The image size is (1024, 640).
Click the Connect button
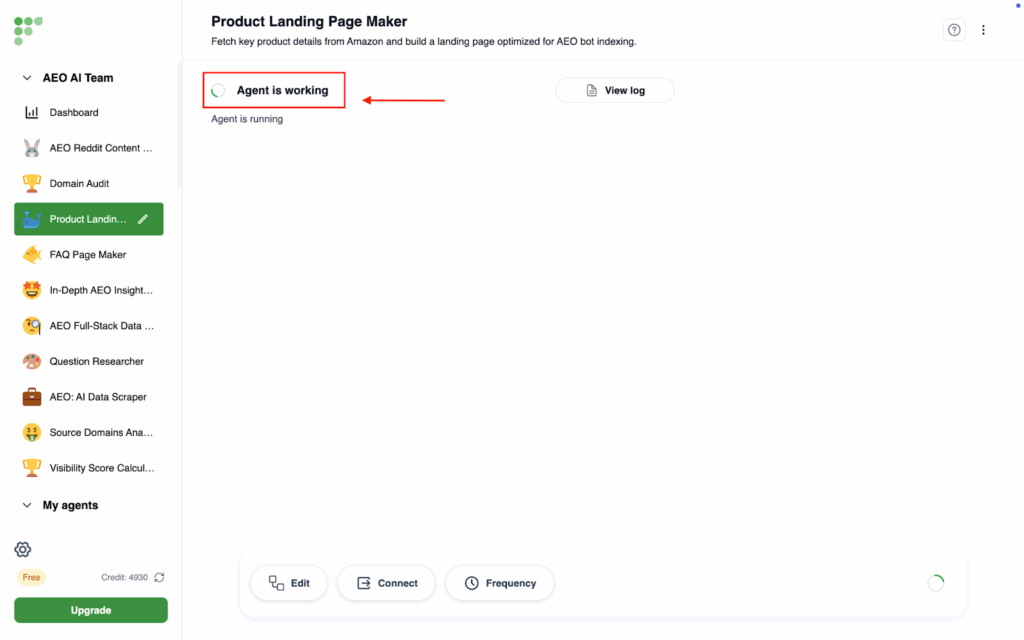point(386,583)
